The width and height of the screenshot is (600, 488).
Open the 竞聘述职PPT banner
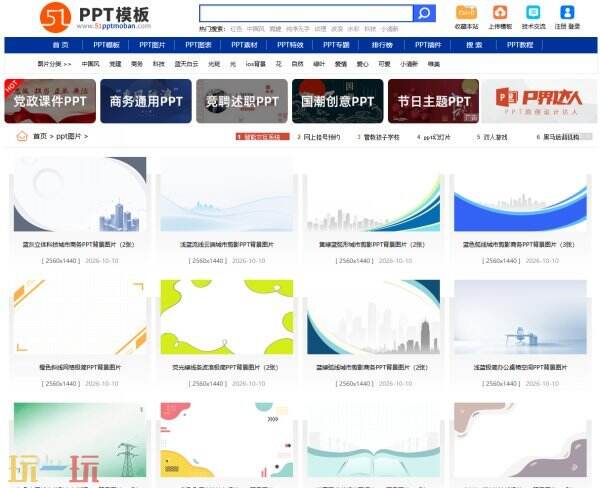pyautogui.click(x=242, y=101)
